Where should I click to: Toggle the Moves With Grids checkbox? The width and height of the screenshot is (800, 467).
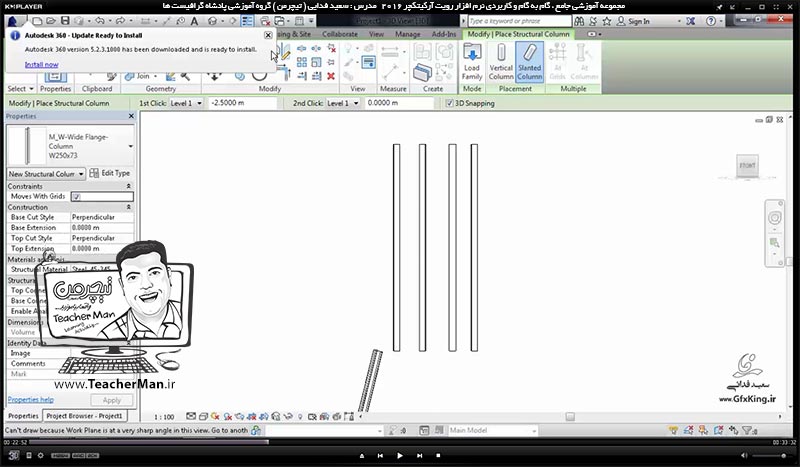(76, 196)
